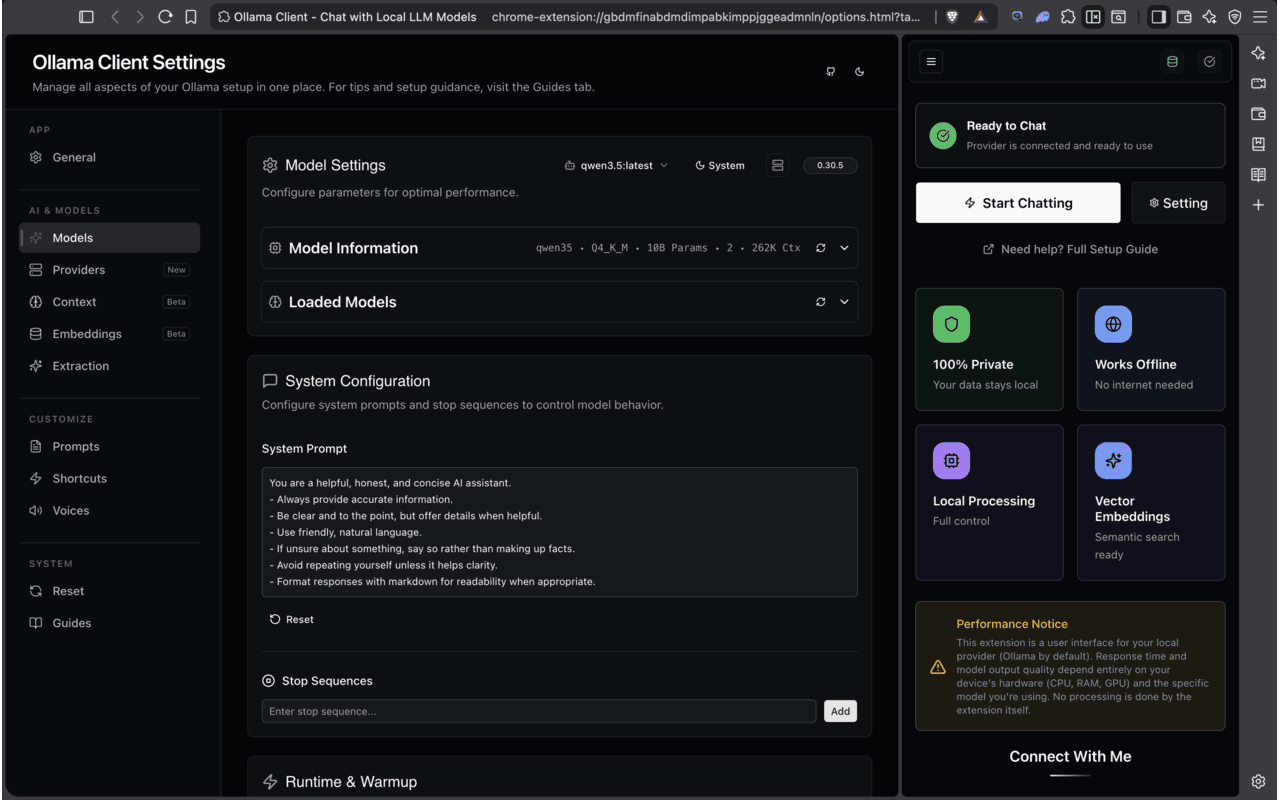Switch to the Embeddings tab
1280x800 pixels.
point(110,334)
